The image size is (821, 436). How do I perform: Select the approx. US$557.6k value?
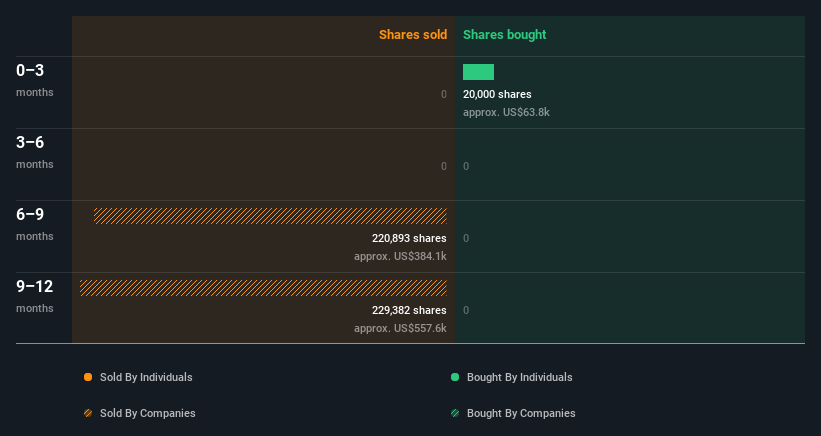pos(400,328)
